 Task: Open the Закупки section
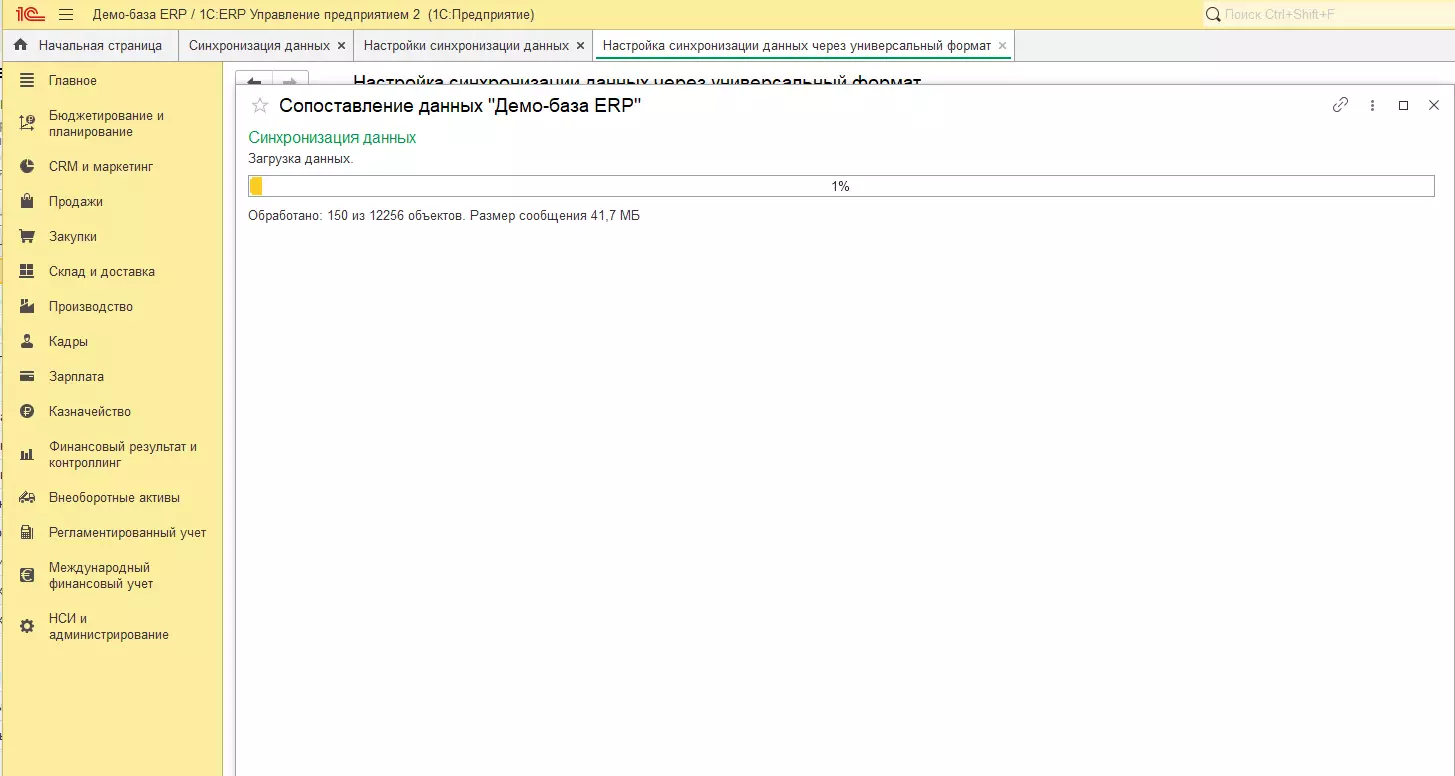click(112, 236)
